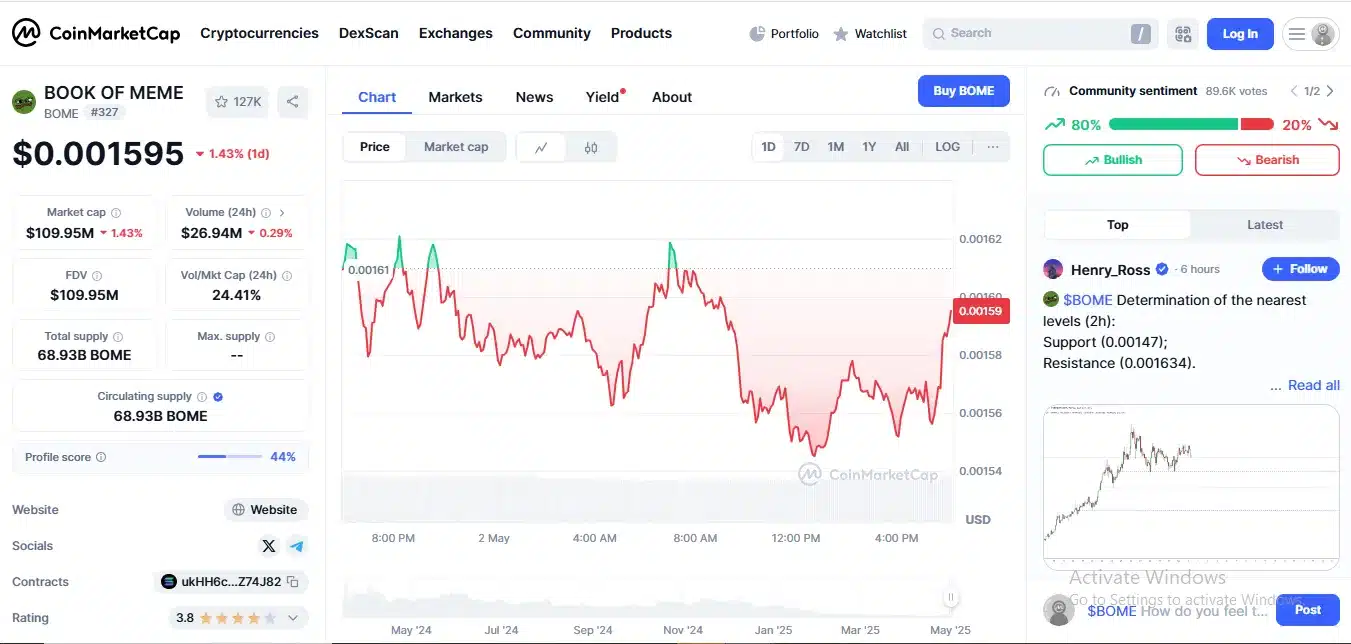The height and width of the screenshot is (644, 1351).
Task: Select the 7D time range
Action: coord(802,147)
